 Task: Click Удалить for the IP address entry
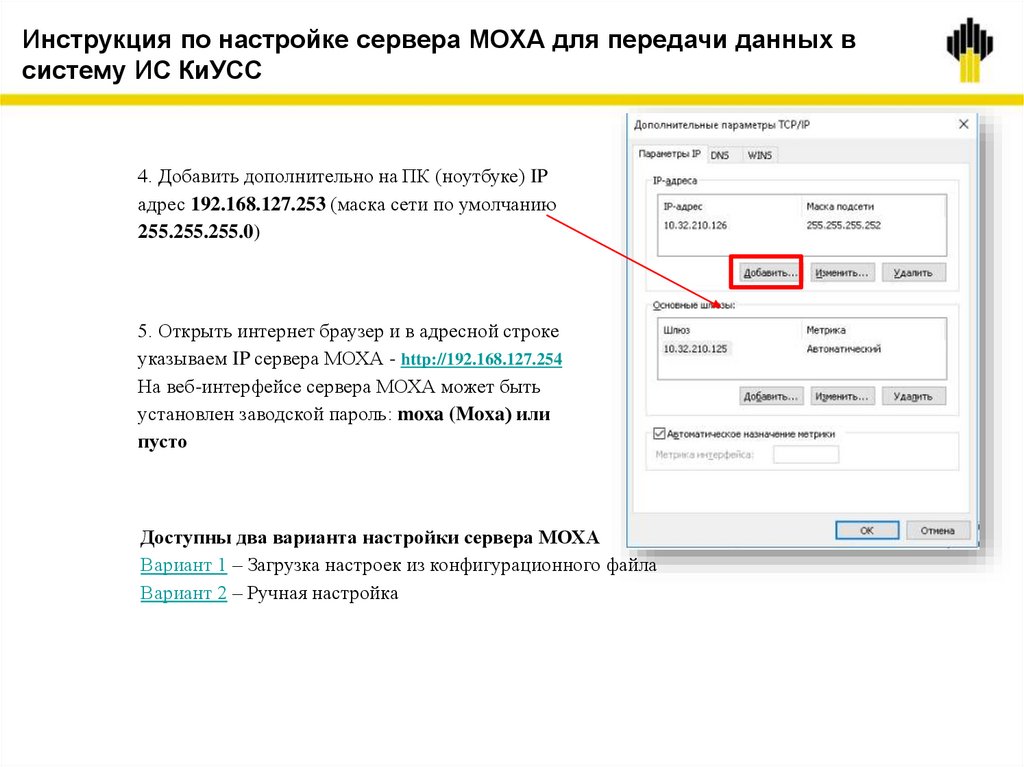915,271
